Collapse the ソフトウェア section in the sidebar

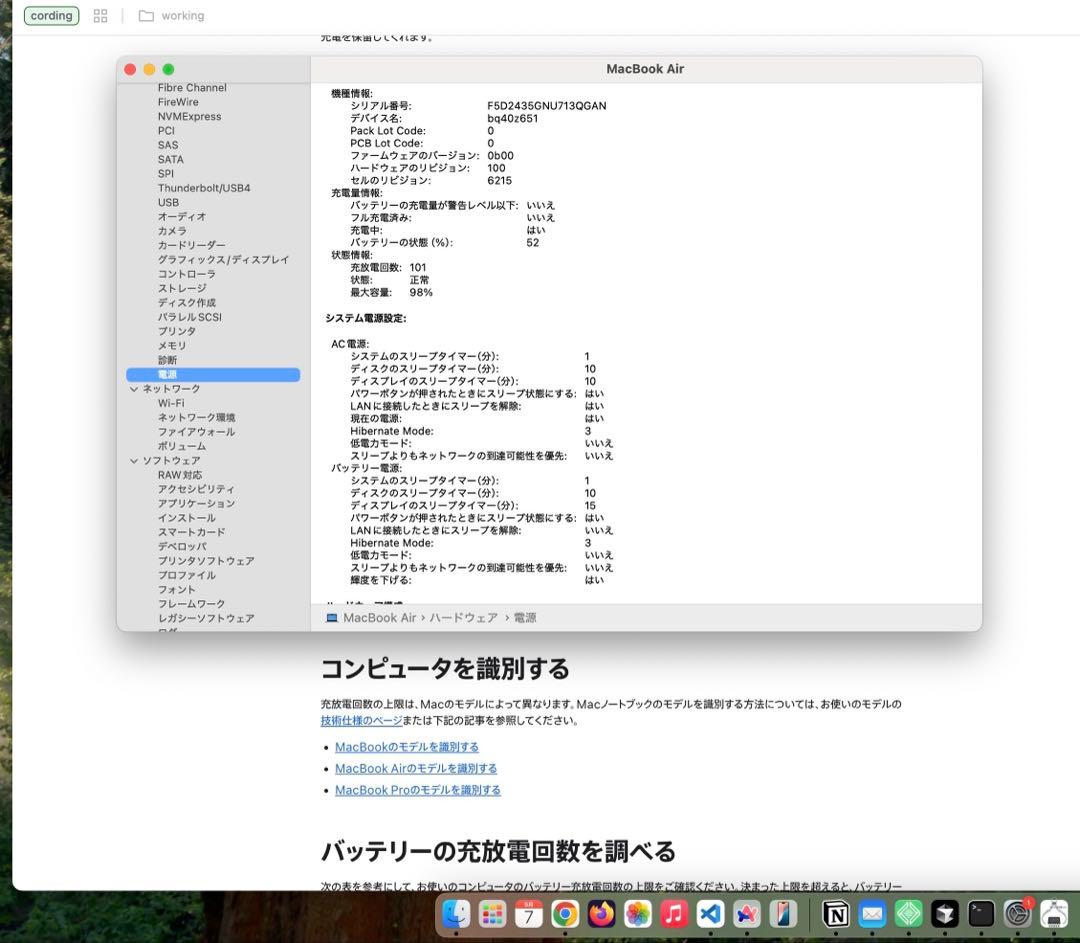(x=135, y=460)
